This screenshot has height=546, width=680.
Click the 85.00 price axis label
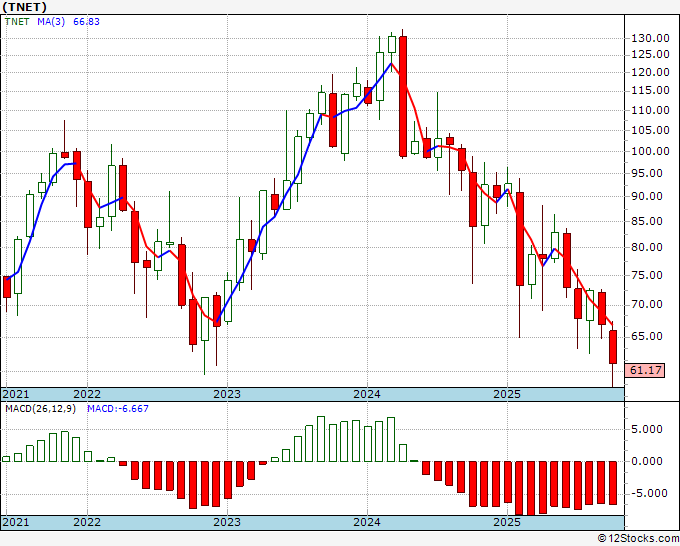pos(647,221)
